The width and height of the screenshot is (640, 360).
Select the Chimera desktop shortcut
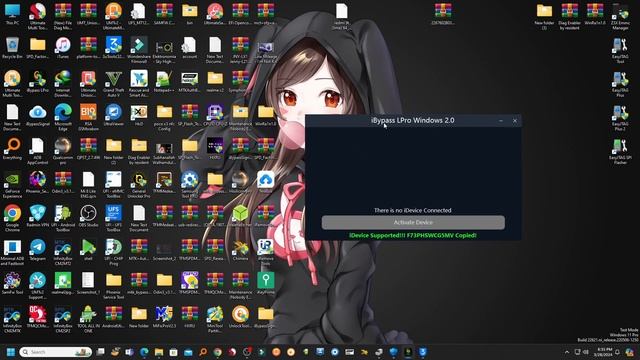[240, 250]
